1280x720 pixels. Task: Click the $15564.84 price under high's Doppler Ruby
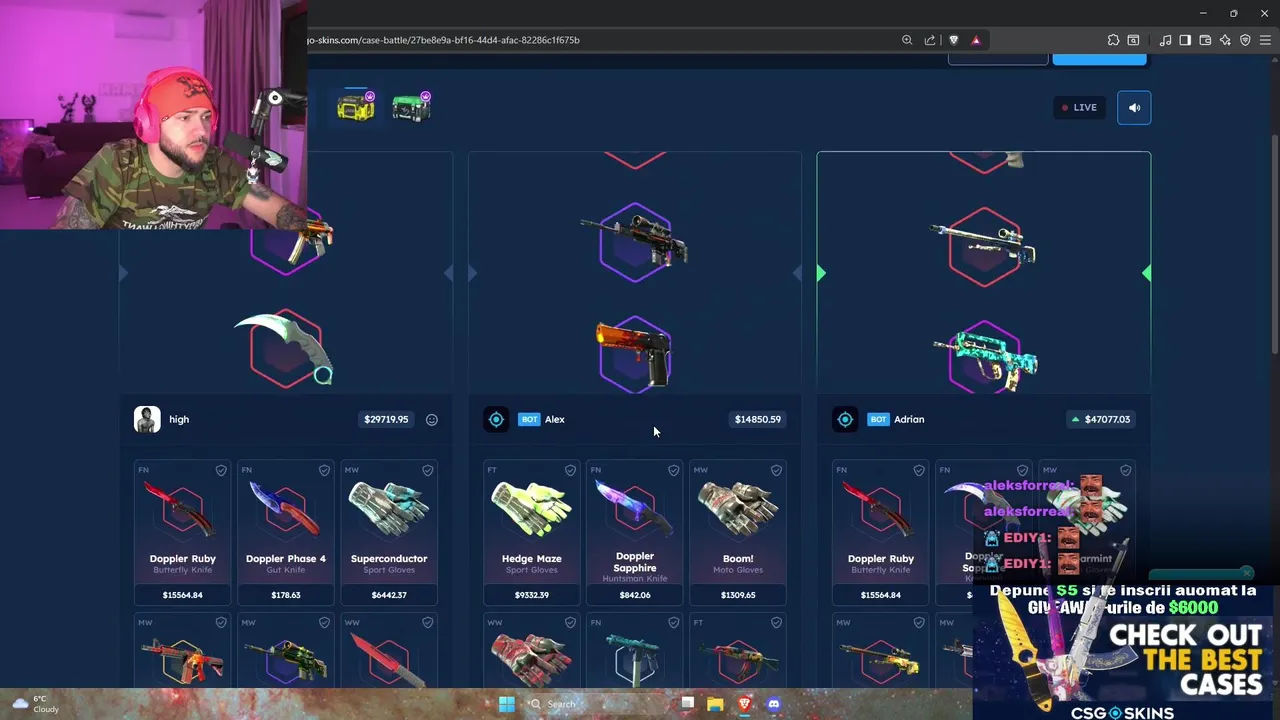(183, 595)
